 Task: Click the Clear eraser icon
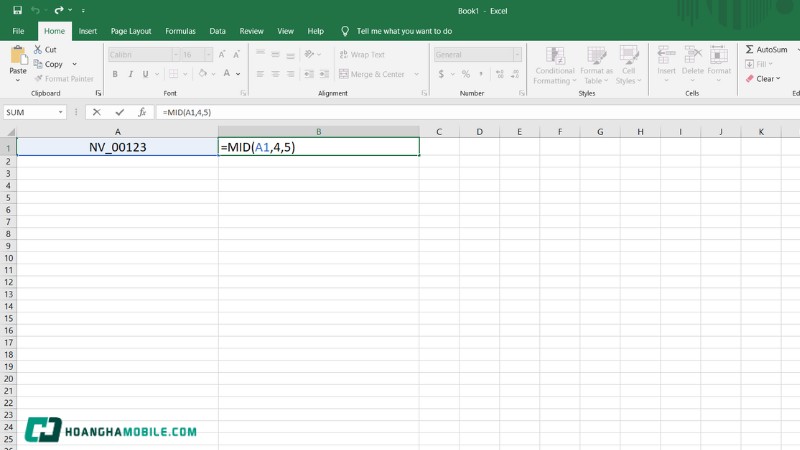pos(749,78)
